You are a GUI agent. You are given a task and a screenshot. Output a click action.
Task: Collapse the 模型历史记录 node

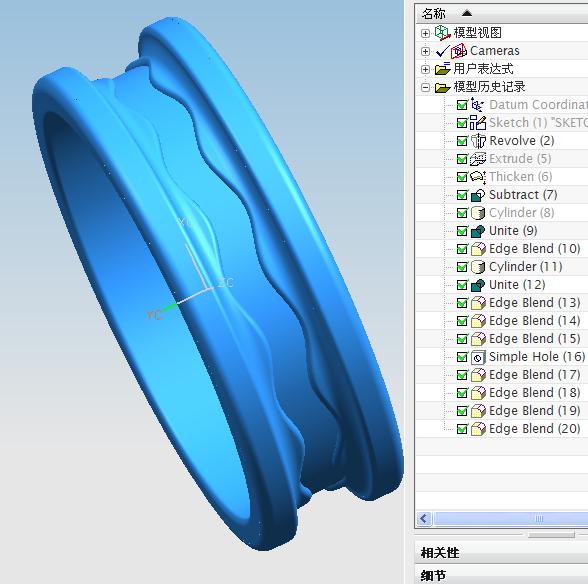click(x=425, y=87)
